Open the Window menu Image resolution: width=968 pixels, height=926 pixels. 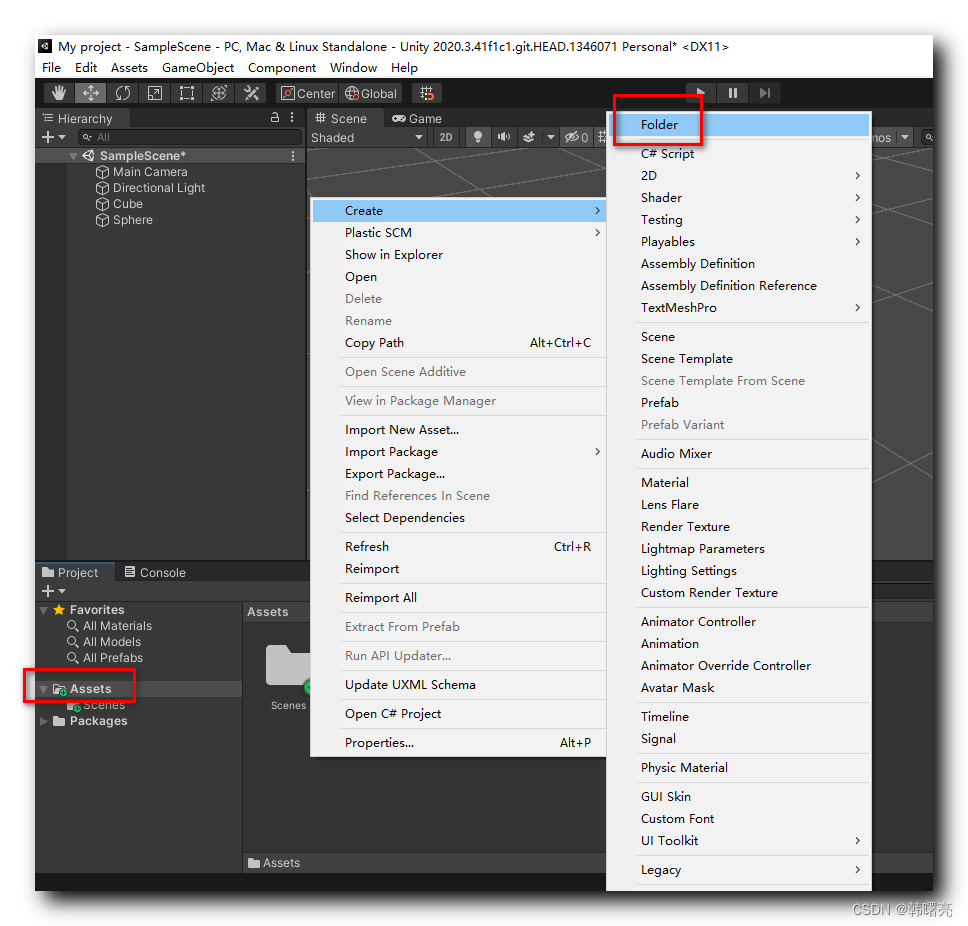(x=353, y=67)
